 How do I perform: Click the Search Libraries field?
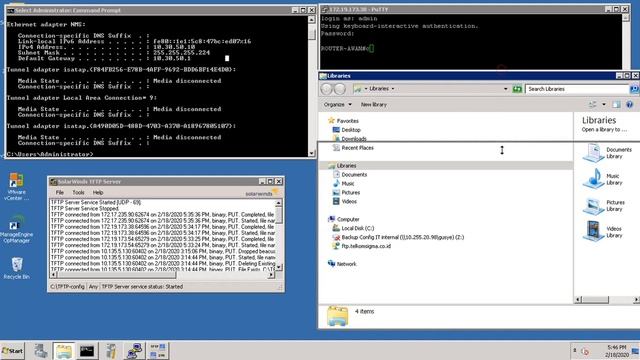(577, 89)
